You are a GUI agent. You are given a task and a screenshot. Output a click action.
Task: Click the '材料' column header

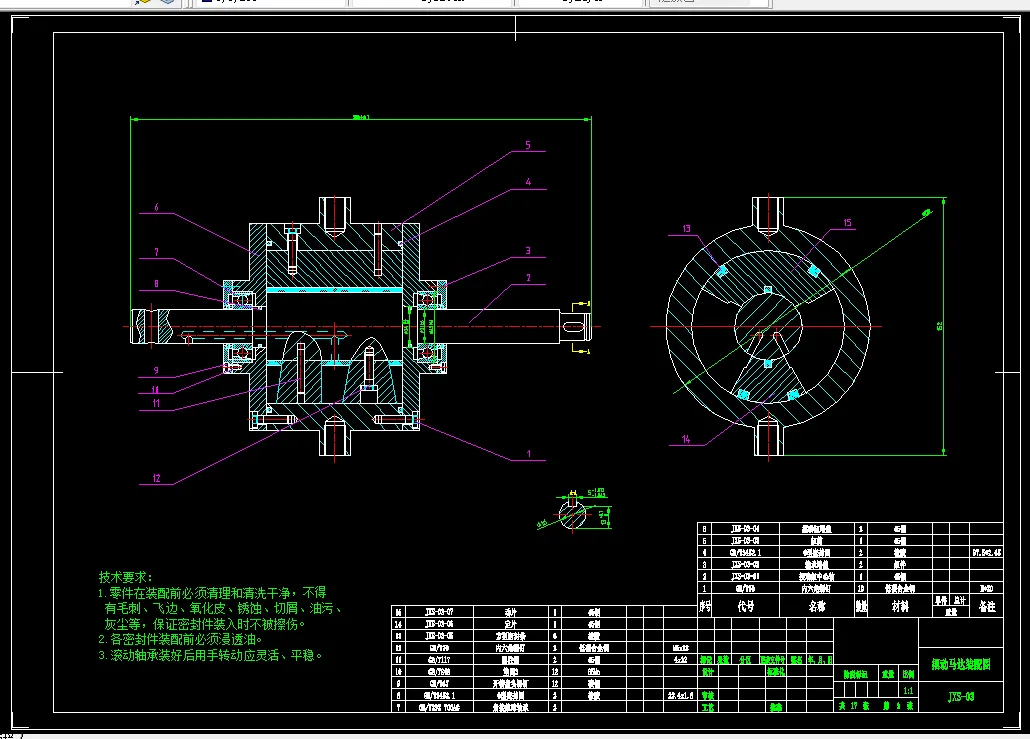point(900,606)
